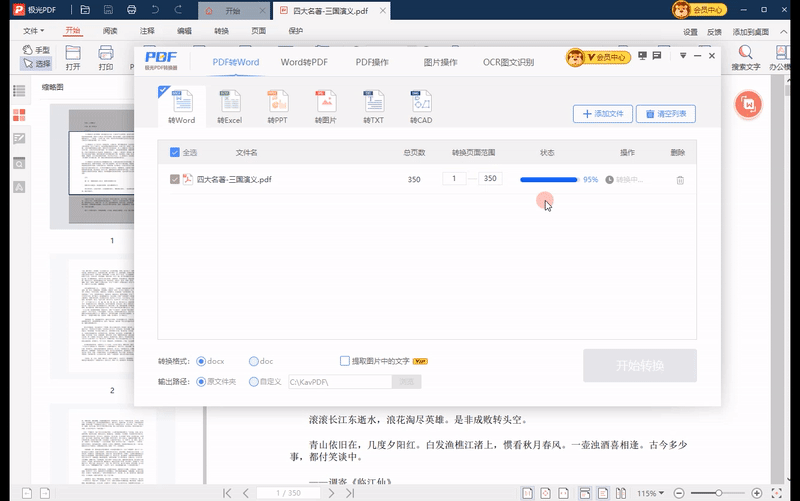Enable 提取图片中的文字 checkbox
This screenshot has height=501, width=800.
345,361
